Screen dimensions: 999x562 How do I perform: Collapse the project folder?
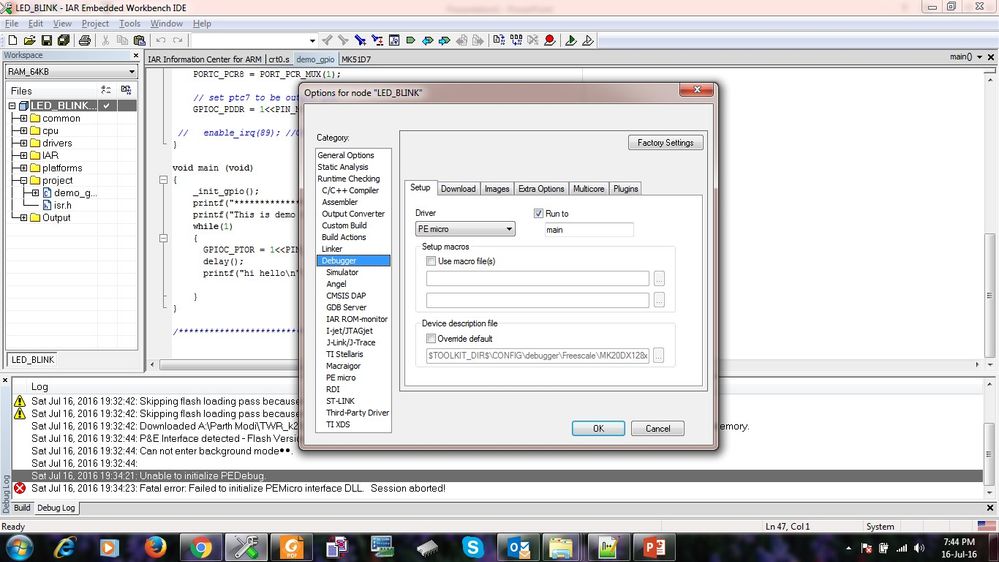point(24,180)
